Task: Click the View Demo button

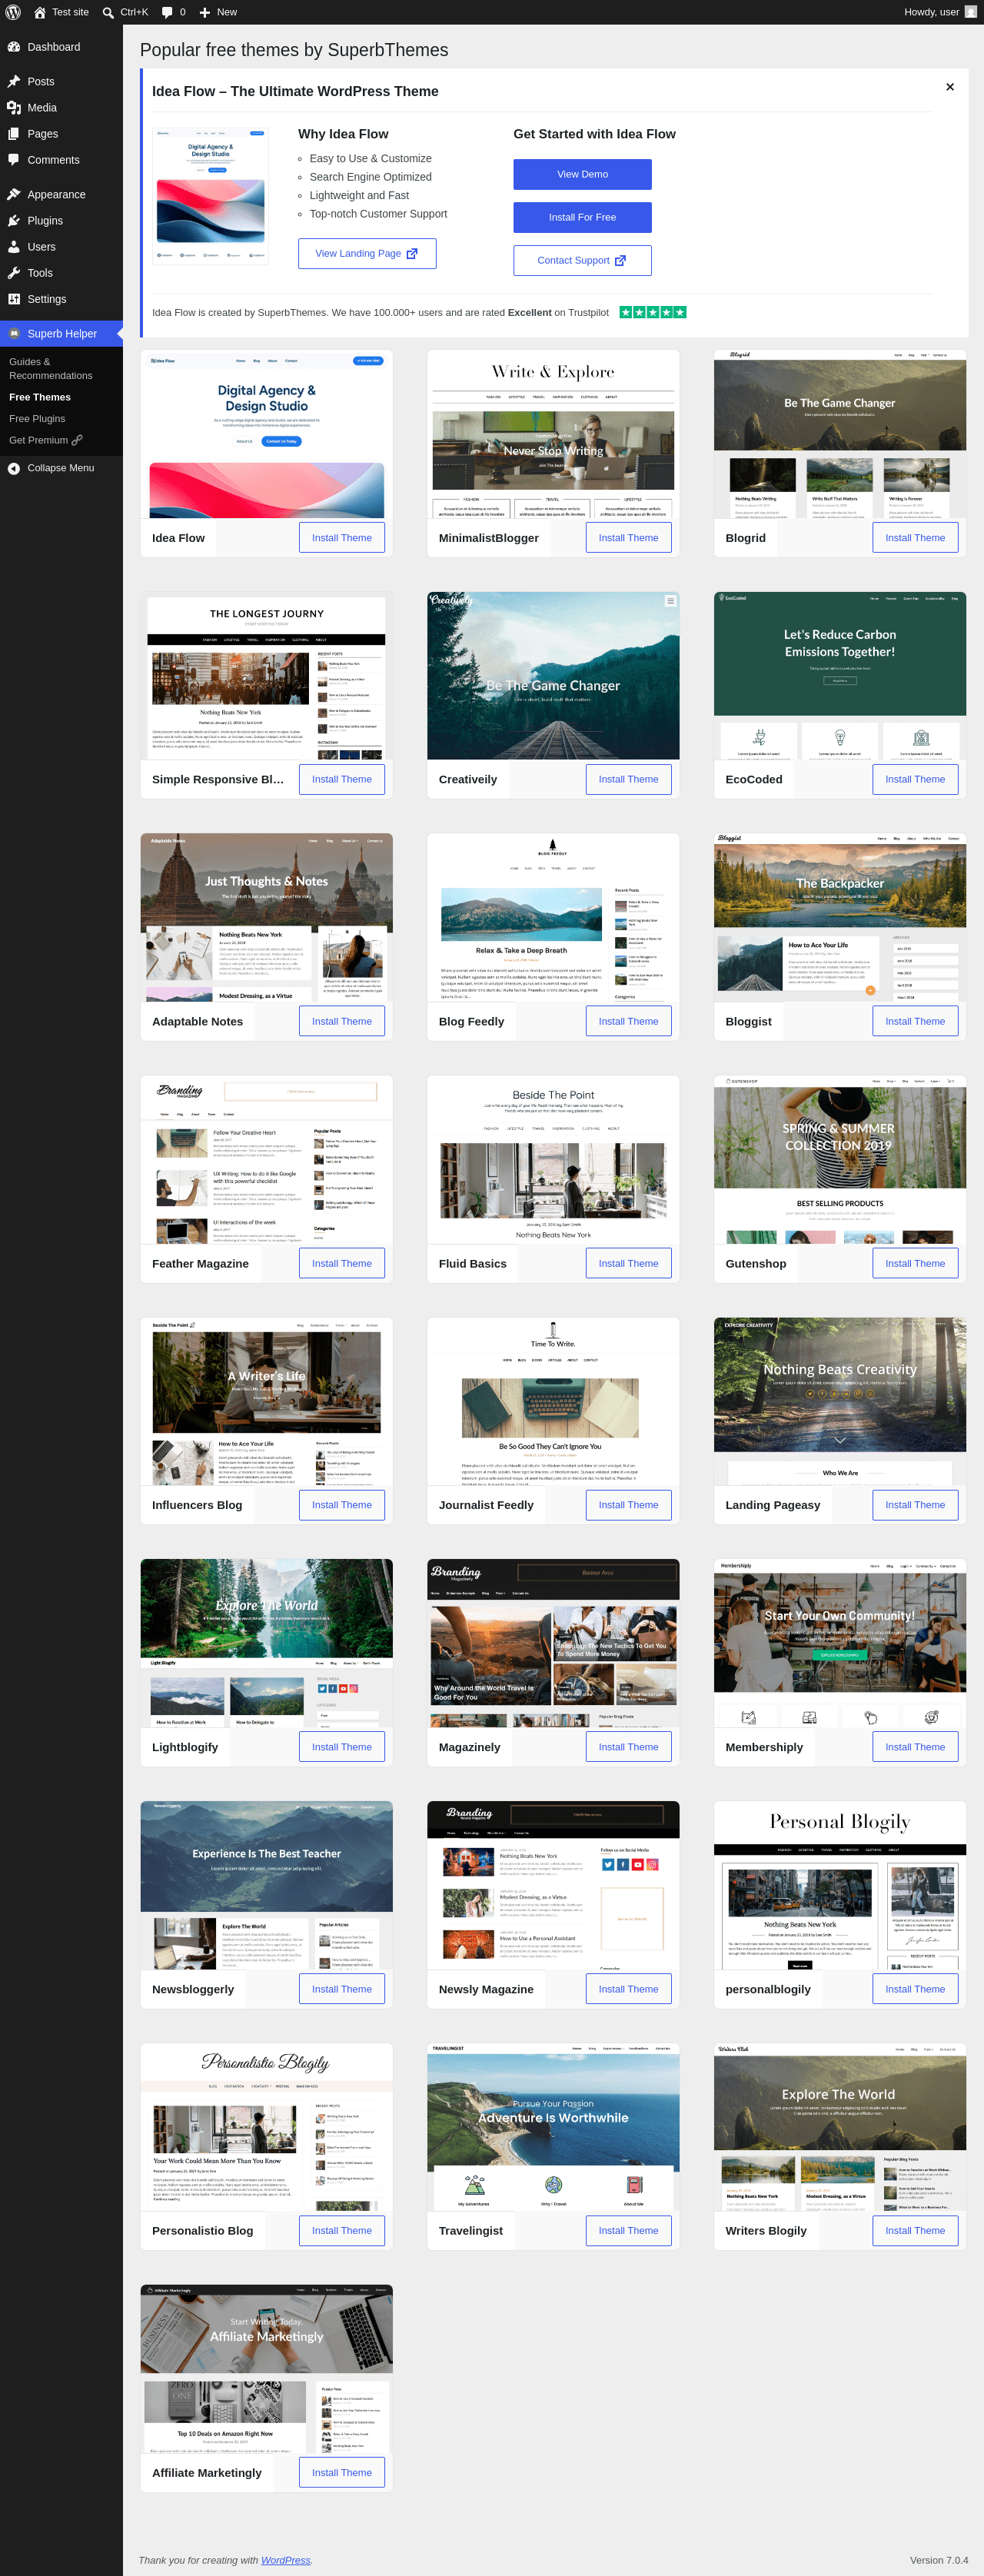Action: coord(582,174)
